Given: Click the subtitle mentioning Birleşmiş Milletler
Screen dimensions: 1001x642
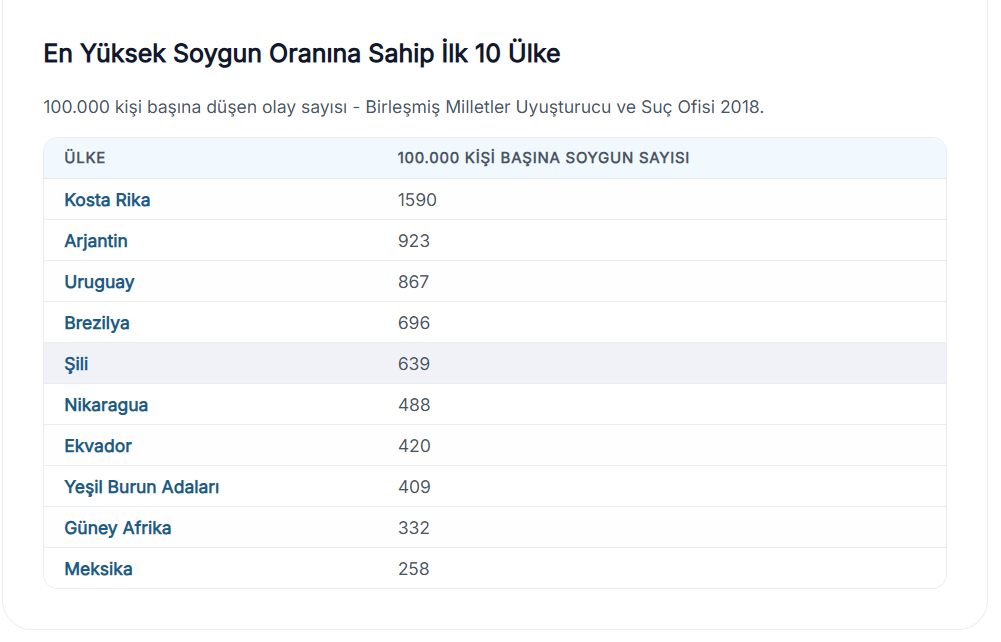Looking at the screenshot, I should [403, 107].
